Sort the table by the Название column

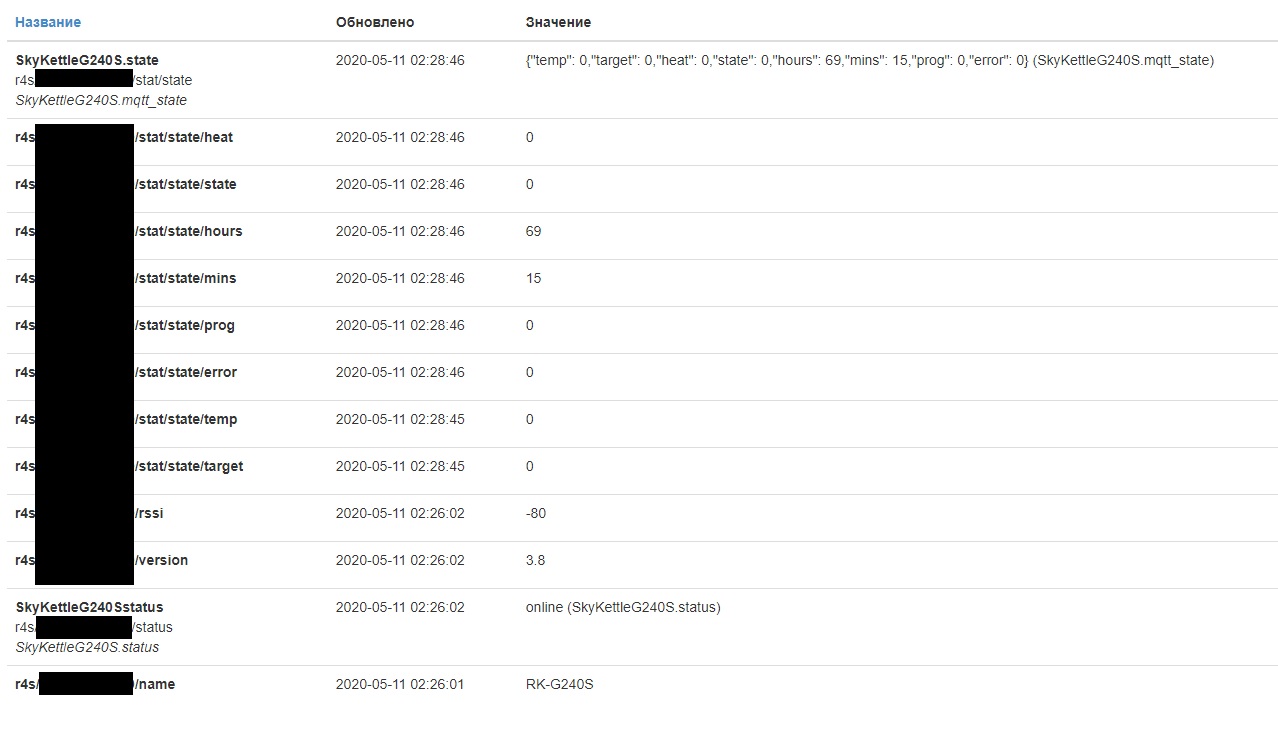coord(48,22)
